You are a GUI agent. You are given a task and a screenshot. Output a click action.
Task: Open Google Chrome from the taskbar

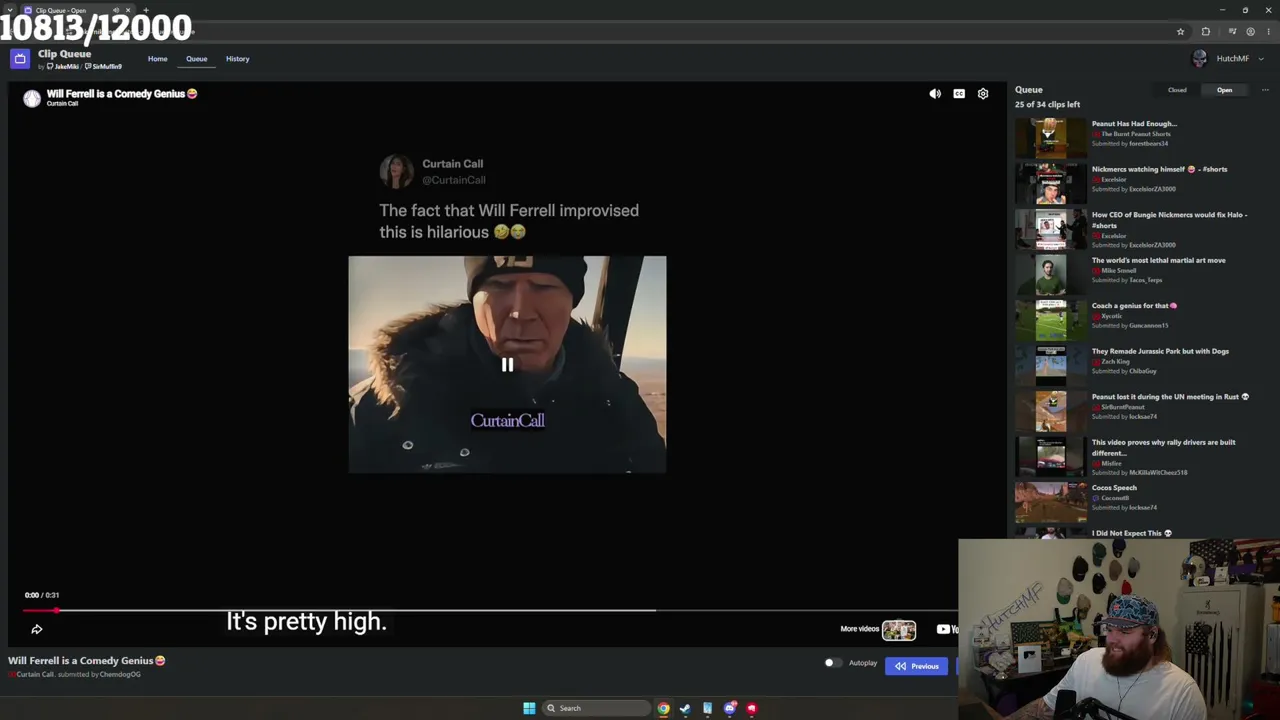coord(663,708)
